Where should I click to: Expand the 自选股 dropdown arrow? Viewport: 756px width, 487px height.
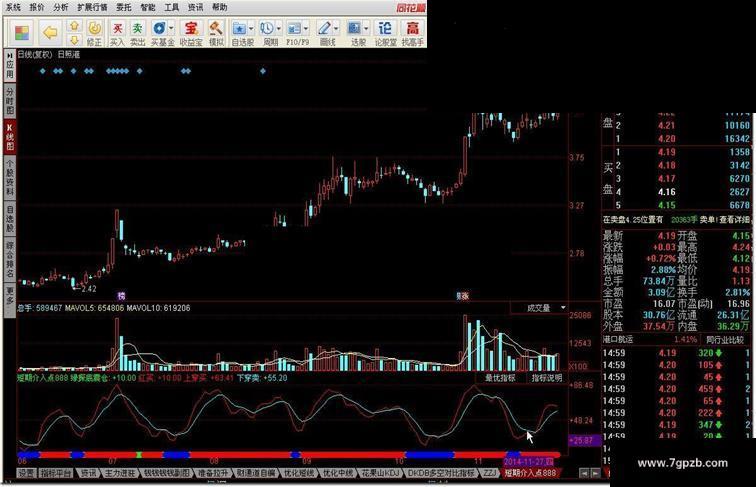tap(251, 29)
